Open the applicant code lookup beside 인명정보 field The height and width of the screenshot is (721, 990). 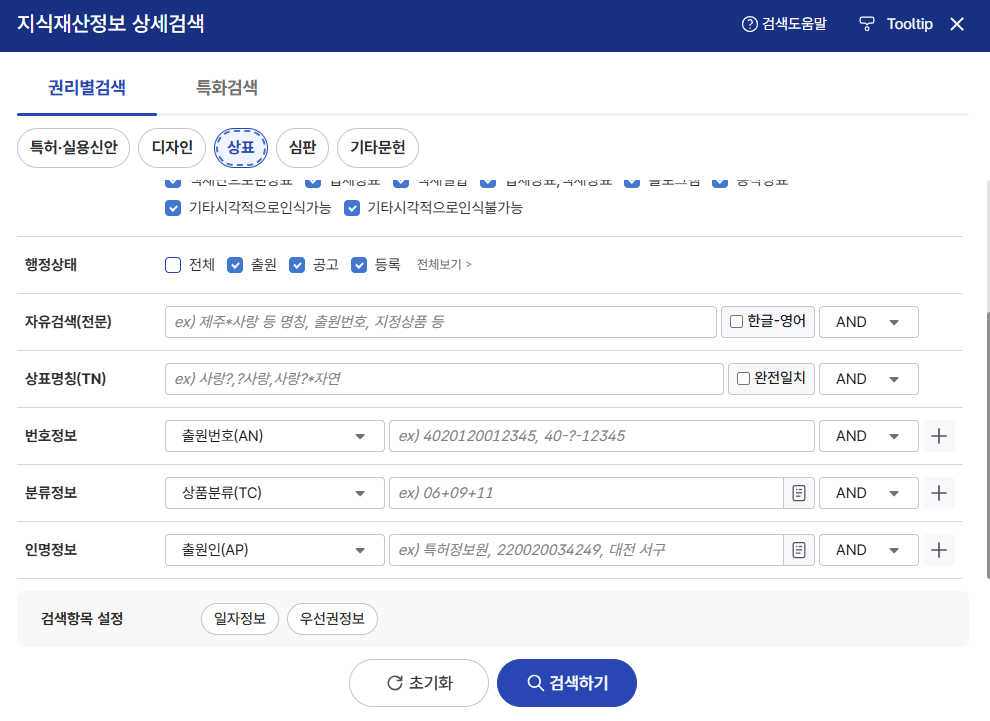coord(797,549)
